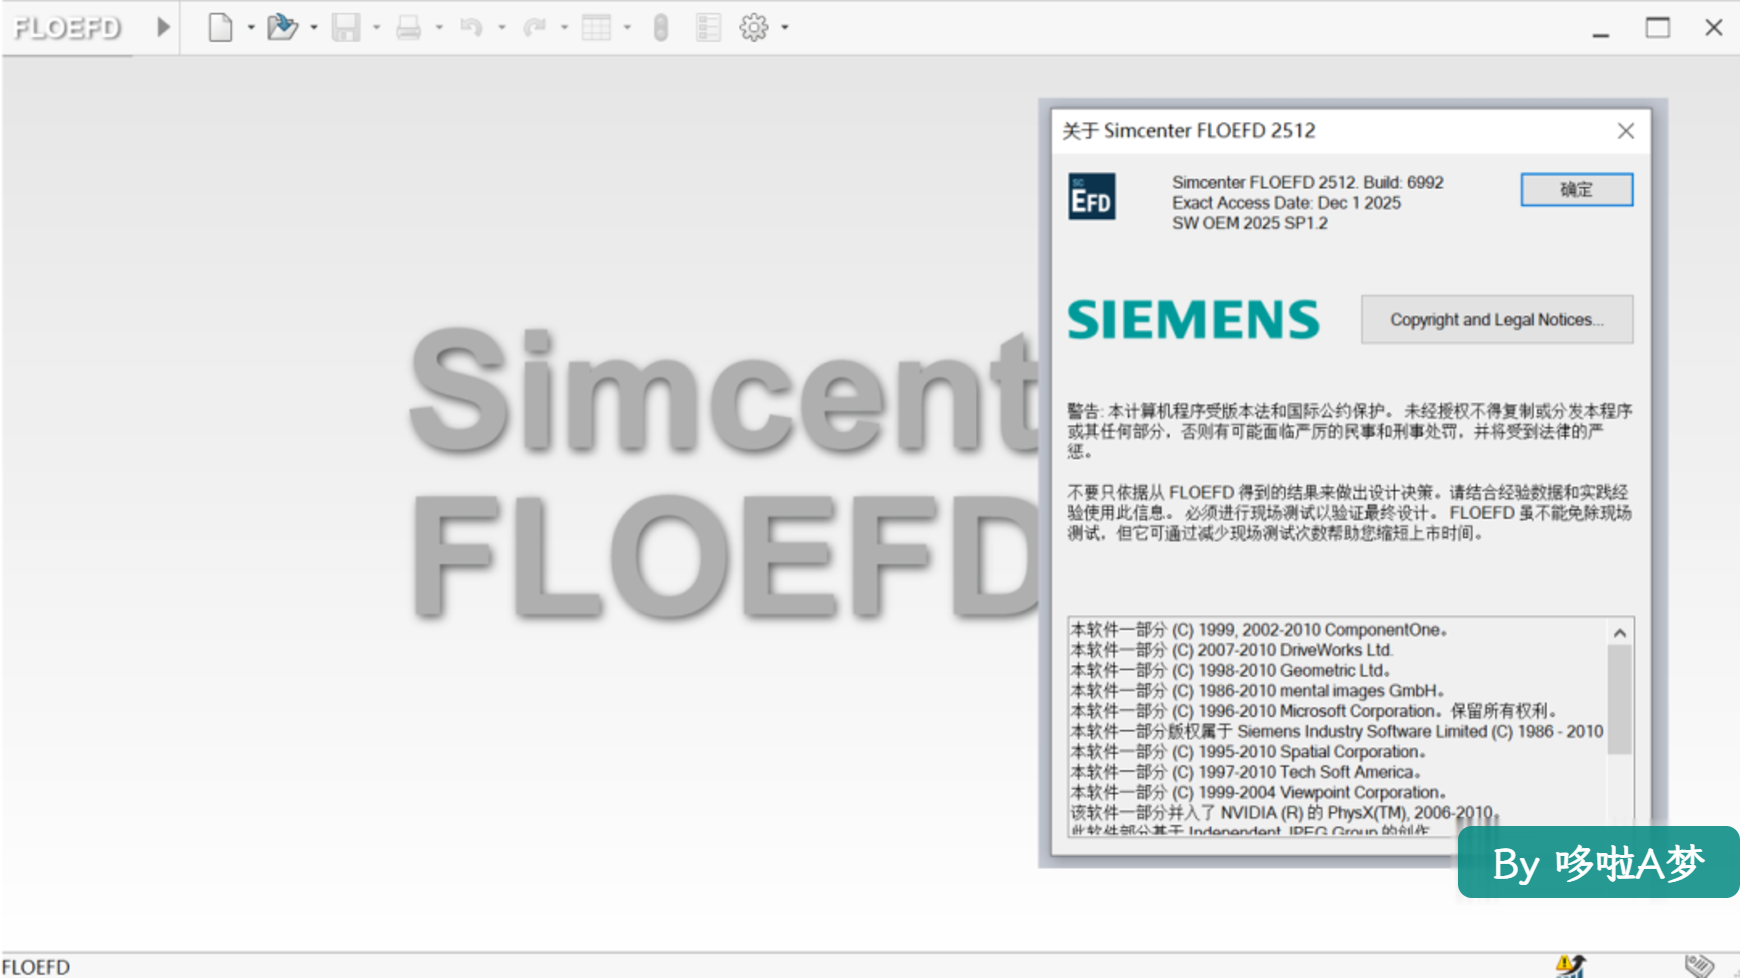Click the Spatial Corporation copyright line

[x=1249, y=752]
